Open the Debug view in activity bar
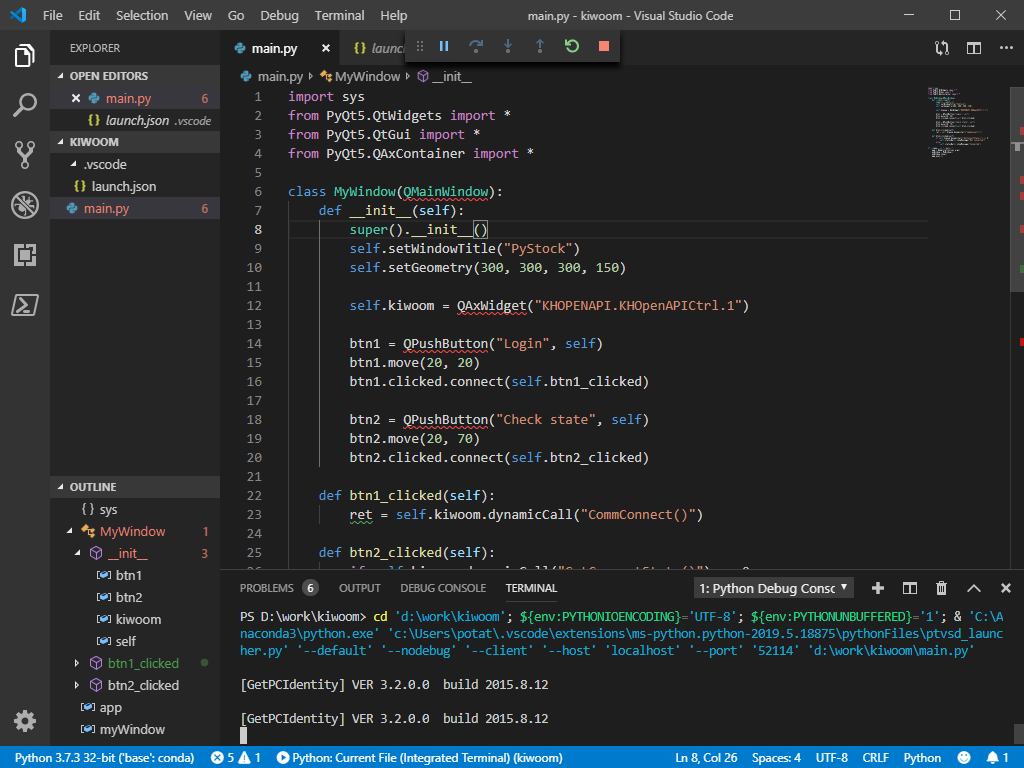 pos(25,205)
